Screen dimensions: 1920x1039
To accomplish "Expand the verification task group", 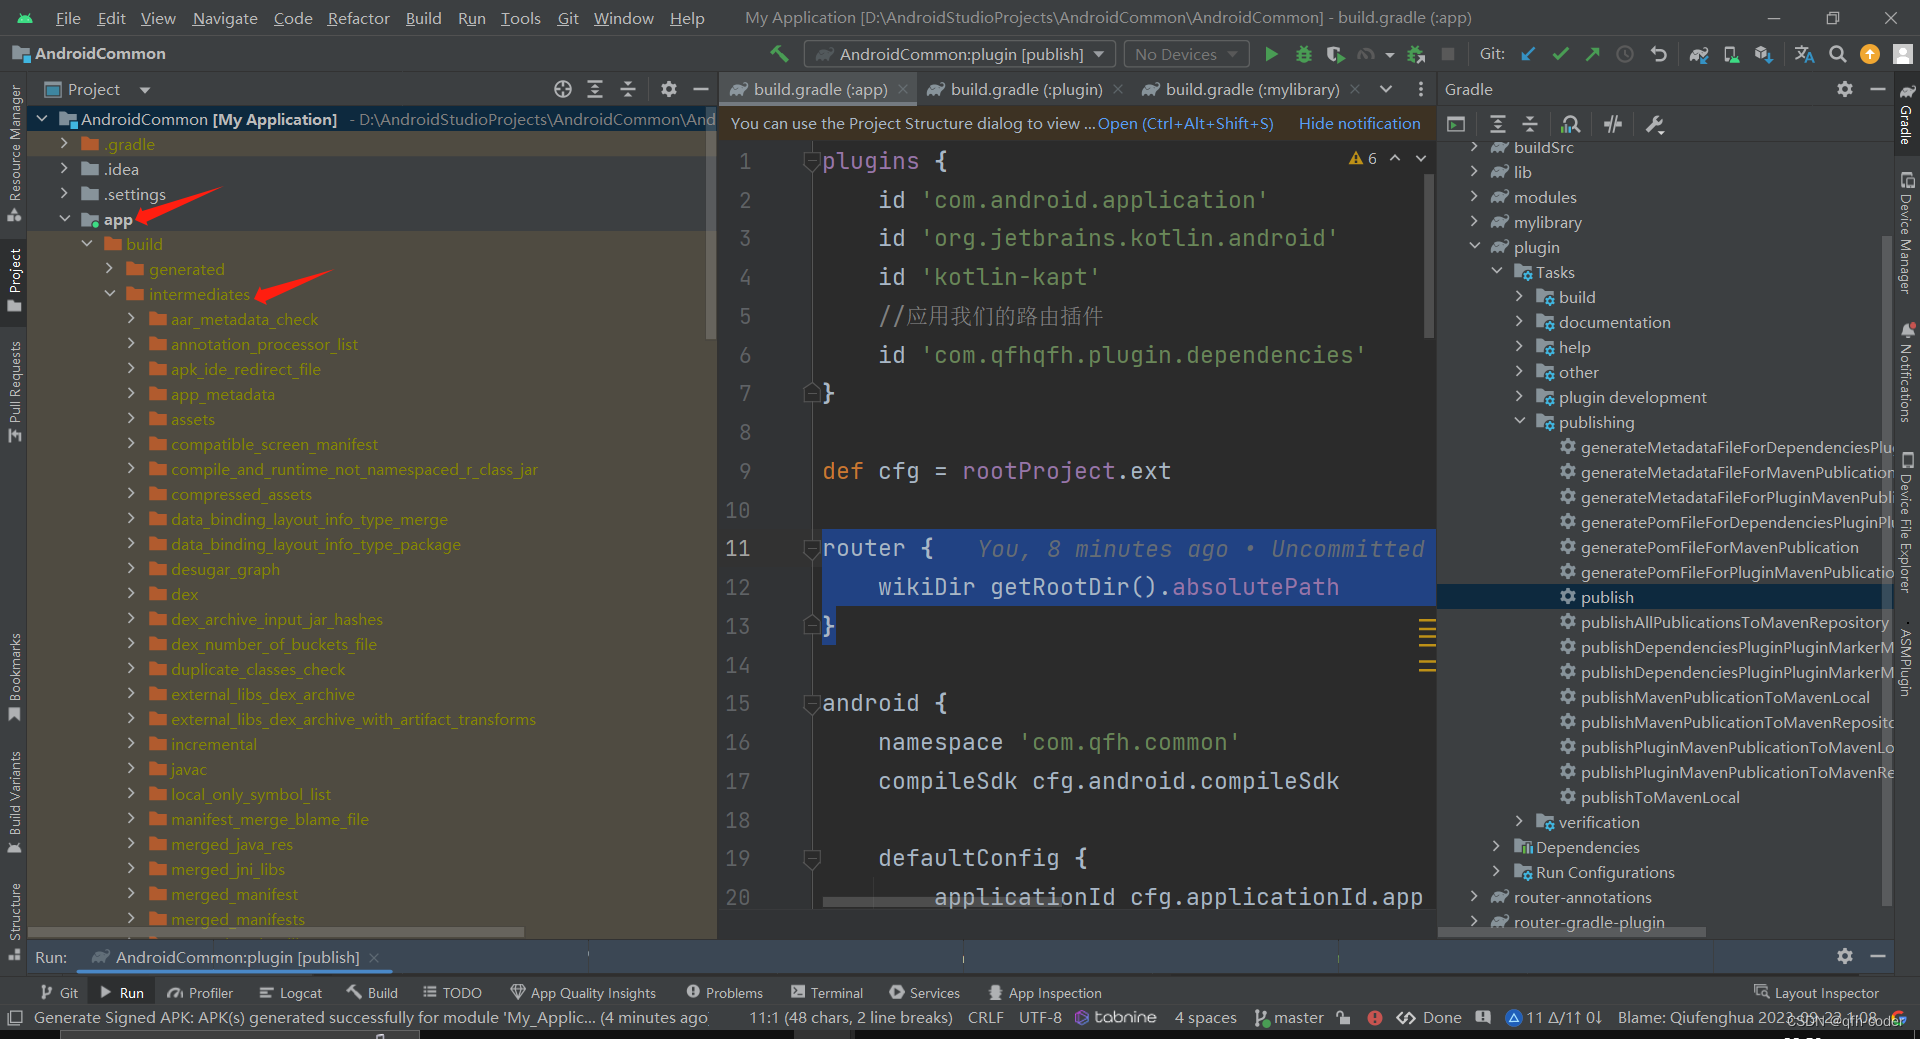I will [1520, 822].
